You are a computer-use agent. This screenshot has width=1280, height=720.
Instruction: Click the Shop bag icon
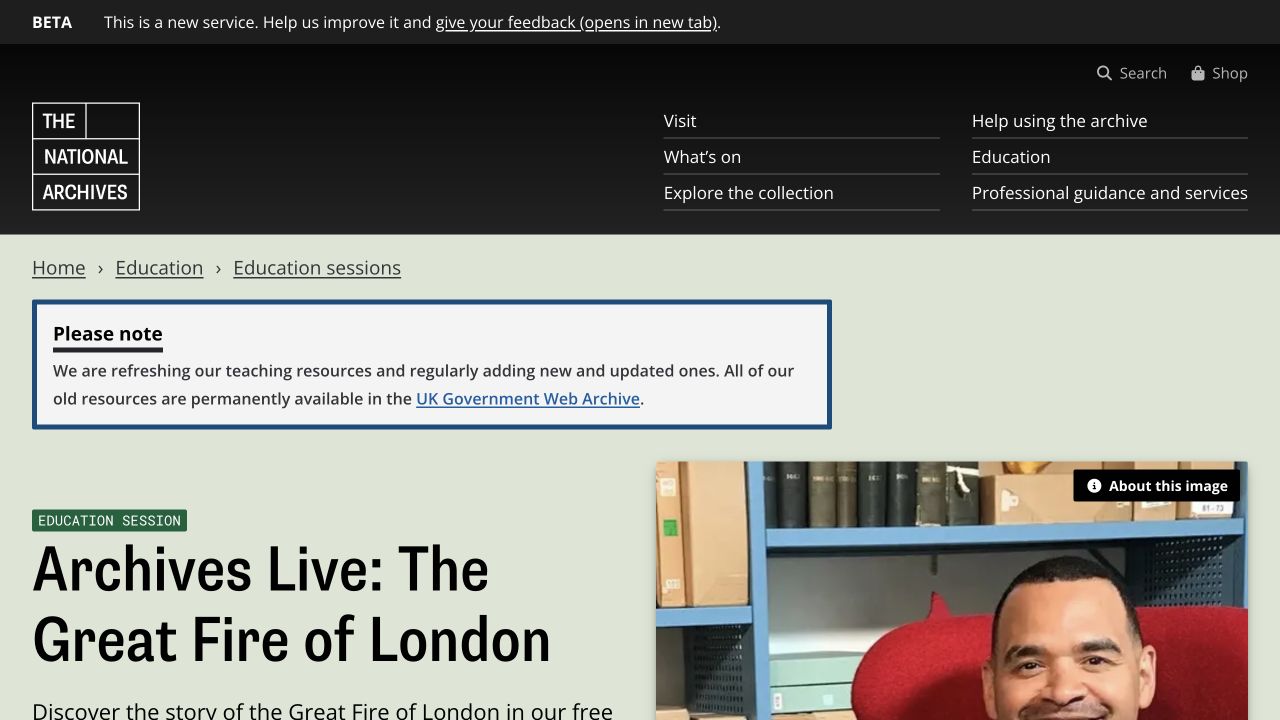pos(1198,73)
